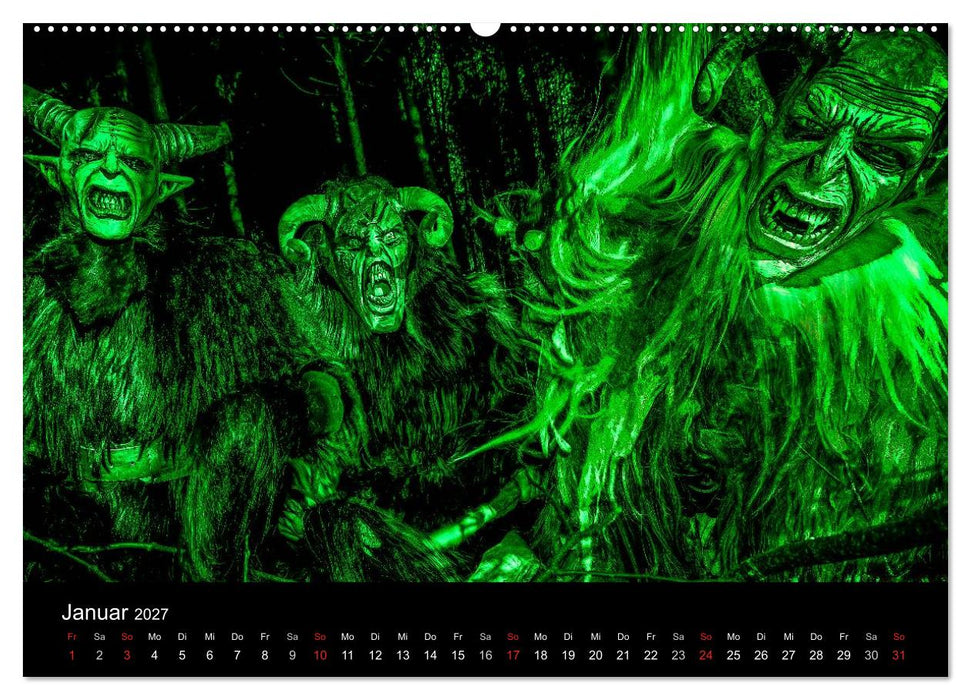Select date 4 on the calendar
This screenshot has height=700, width=971.
[154, 655]
